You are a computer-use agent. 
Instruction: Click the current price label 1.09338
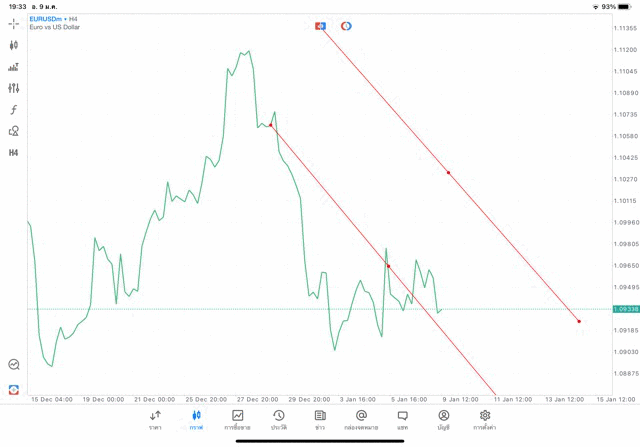[x=626, y=309]
